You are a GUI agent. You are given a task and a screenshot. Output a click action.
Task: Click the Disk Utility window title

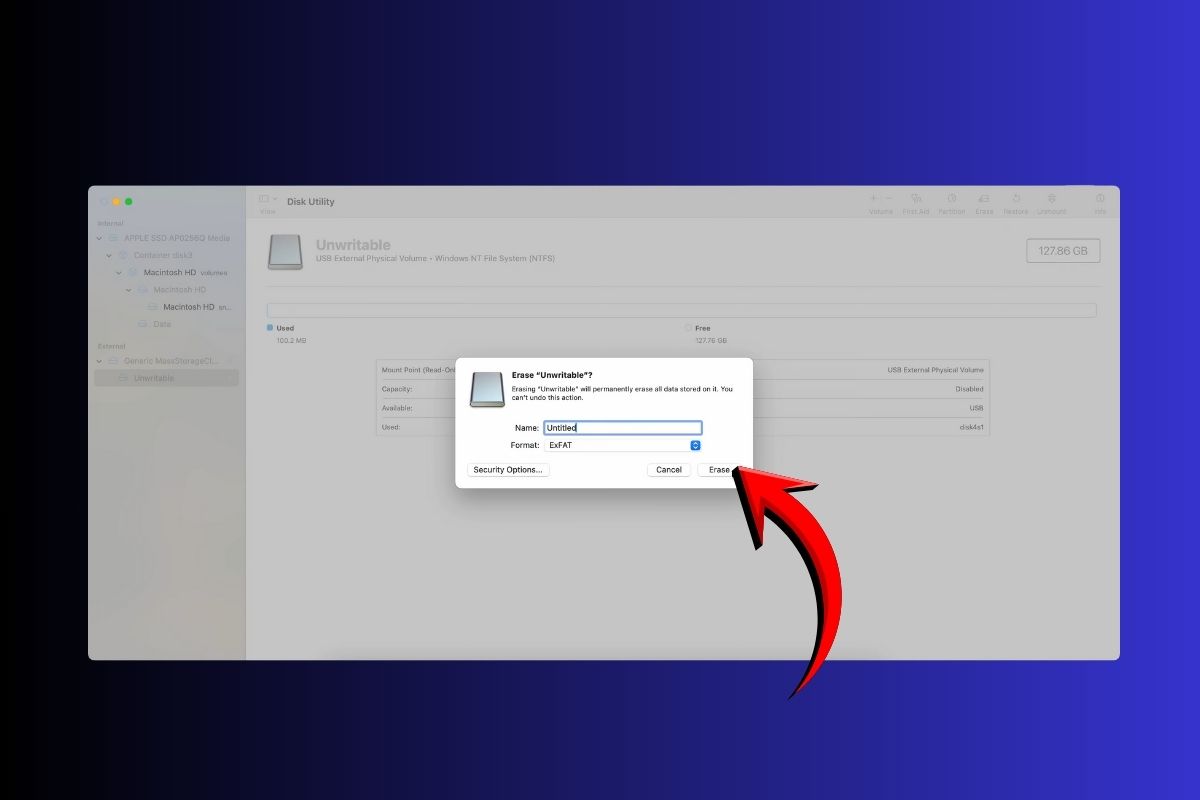pyautogui.click(x=311, y=202)
